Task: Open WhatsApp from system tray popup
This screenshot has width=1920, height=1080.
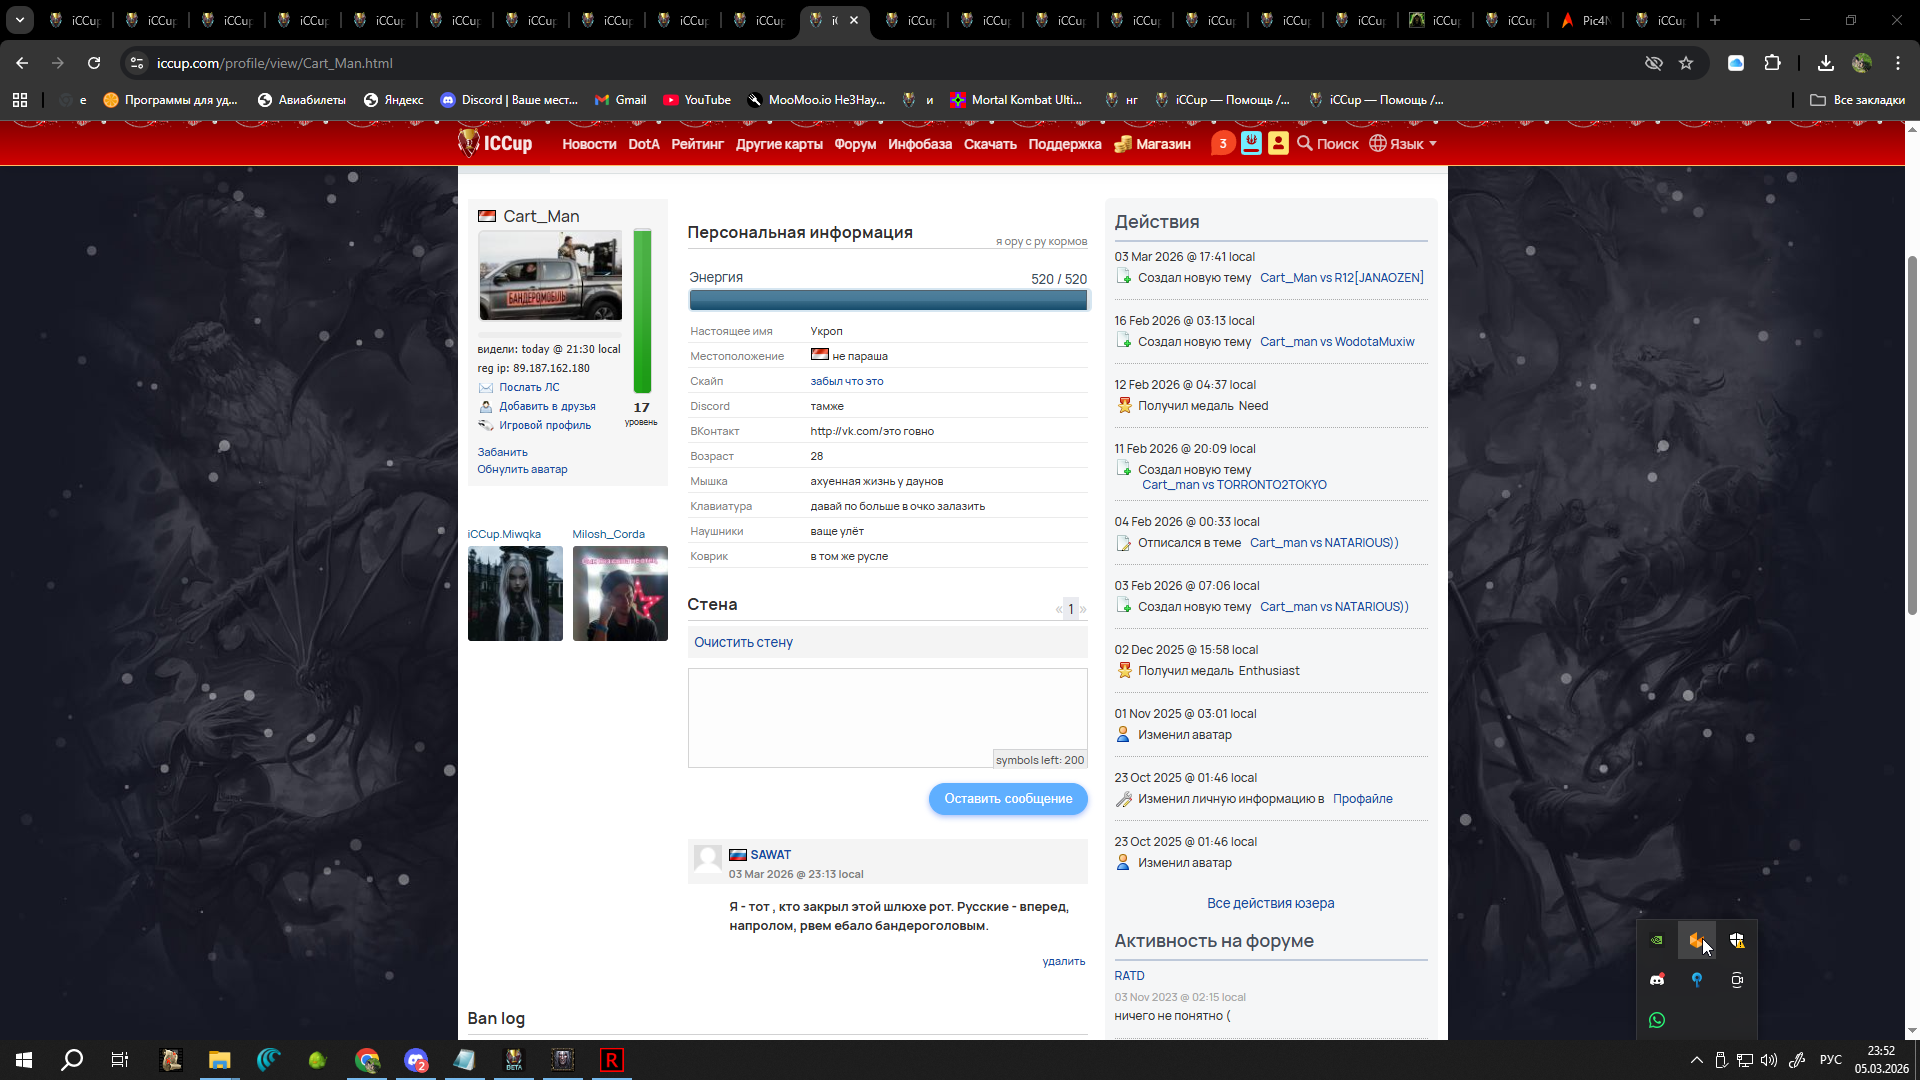Action: pyautogui.click(x=1657, y=1020)
